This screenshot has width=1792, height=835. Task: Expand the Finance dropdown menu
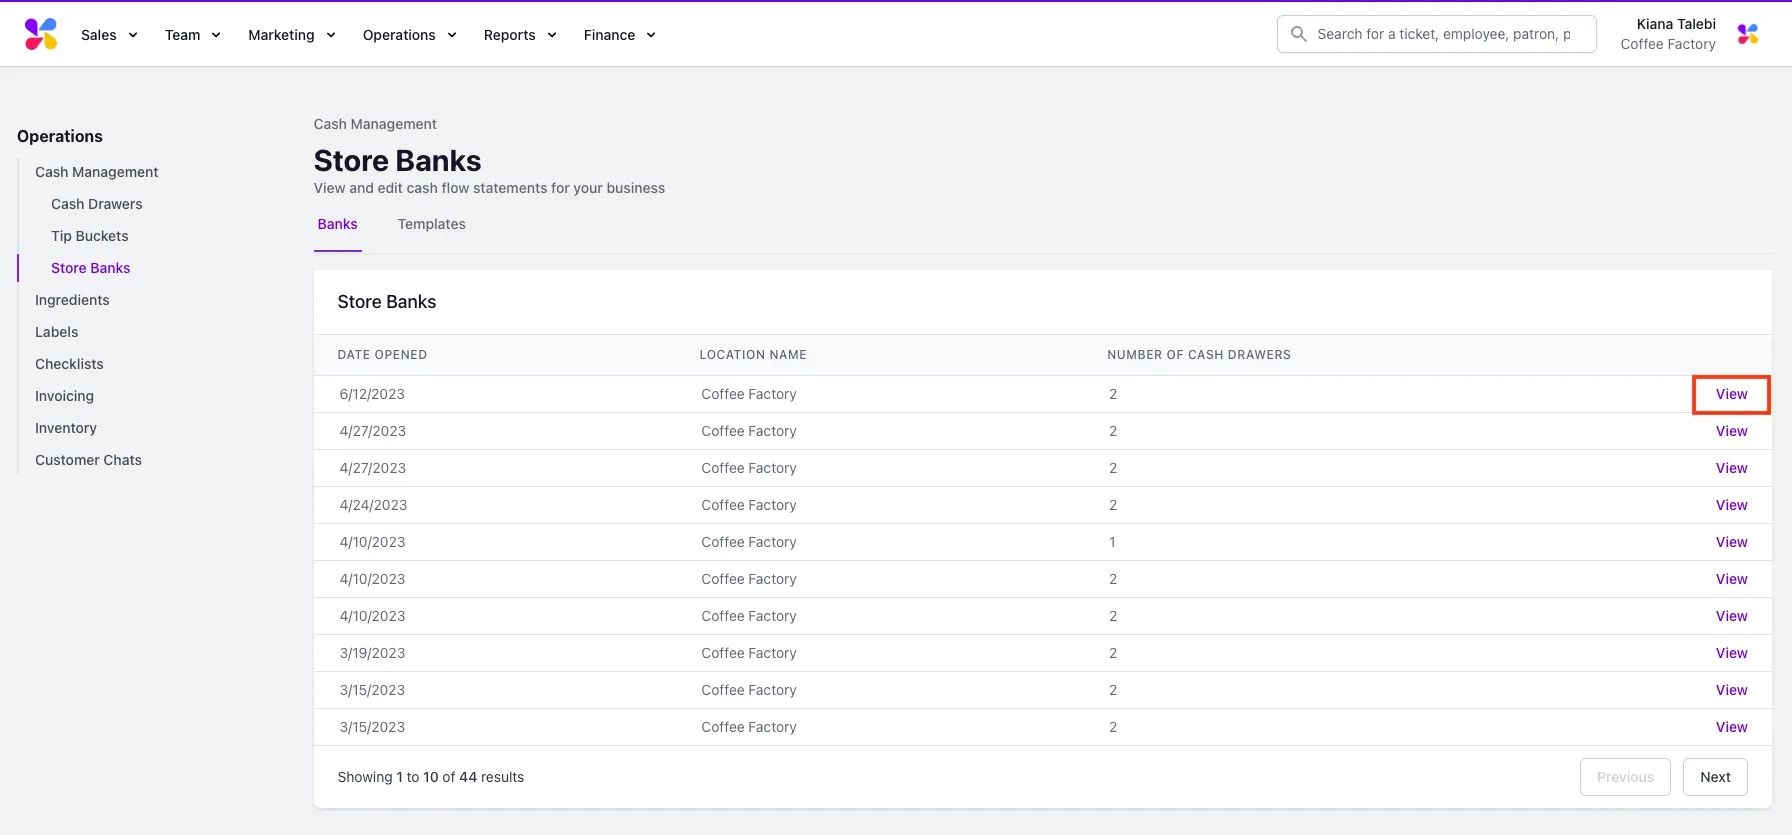click(620, 35)
